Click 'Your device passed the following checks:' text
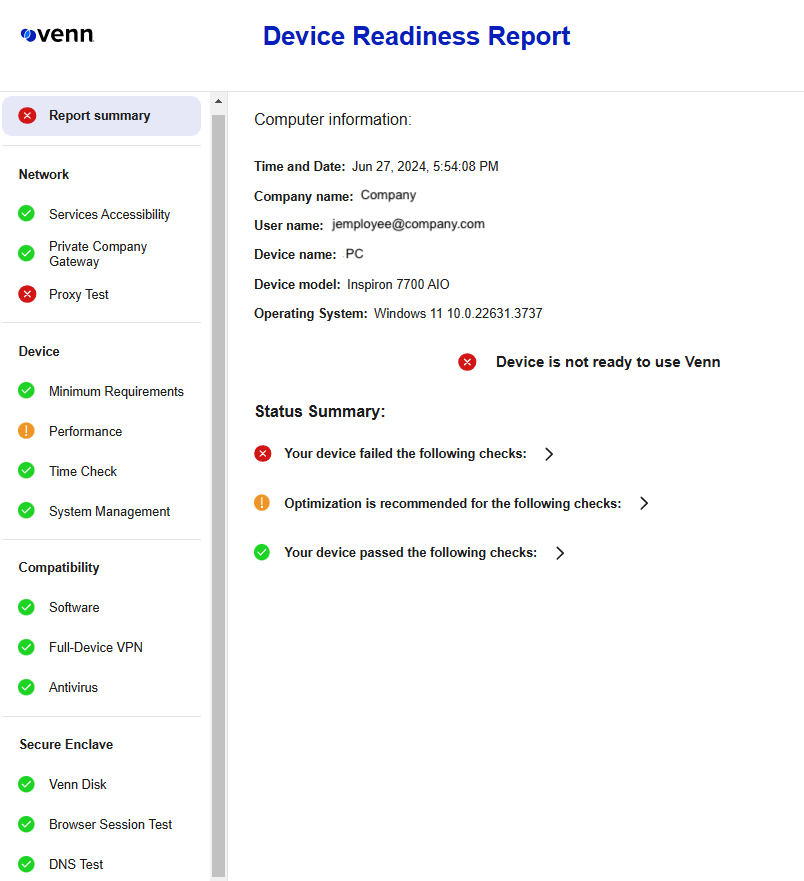Image resolution: width=804 pixels, height=881 pixels. [411, 552]
